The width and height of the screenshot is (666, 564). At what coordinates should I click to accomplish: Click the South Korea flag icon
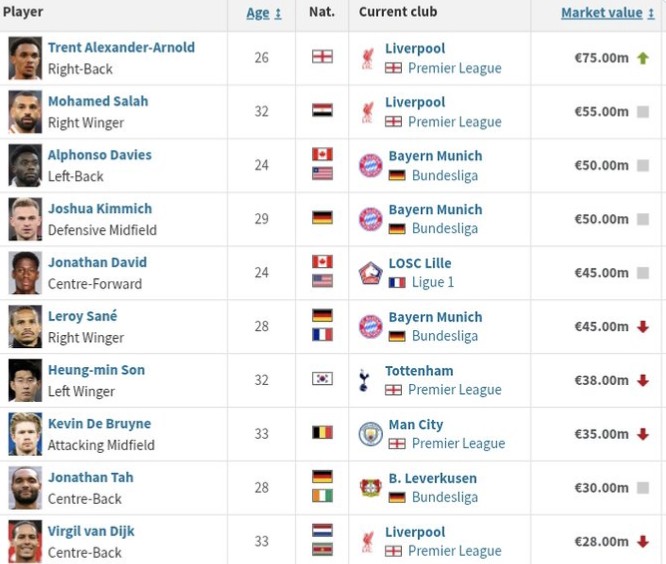pos(322,380)
